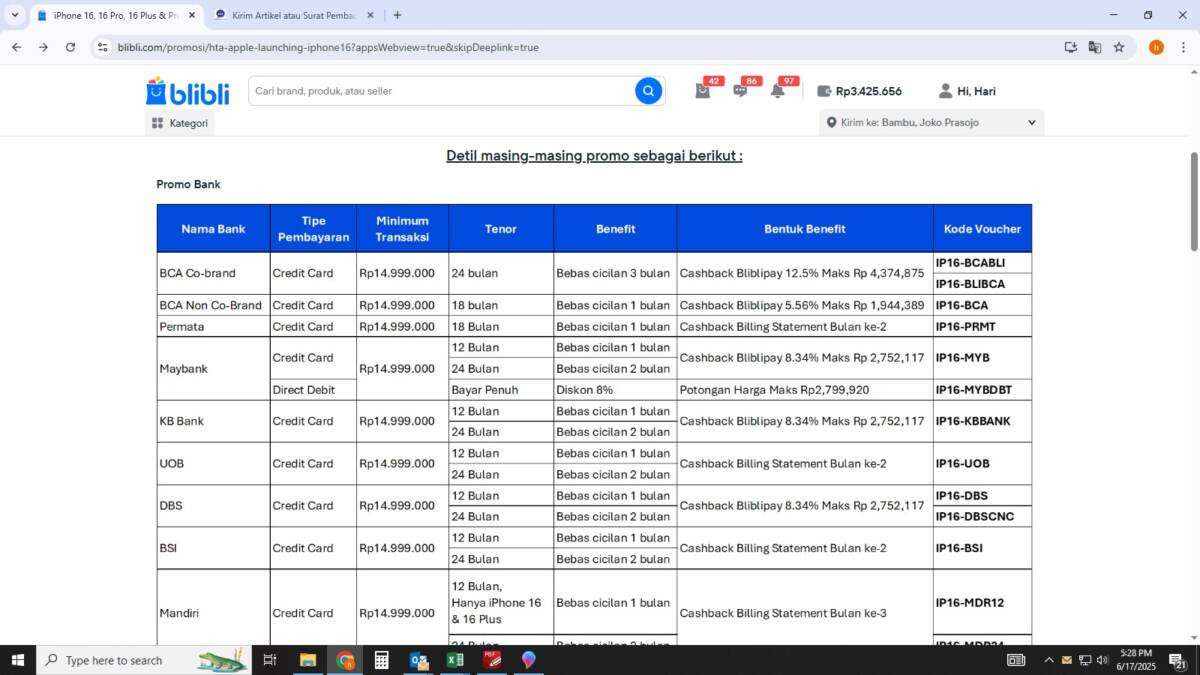Viewport: 1200px width, 675px height.
Task: Select voucher code IP16-MYBDBT
Action: (x=973, y=390)
